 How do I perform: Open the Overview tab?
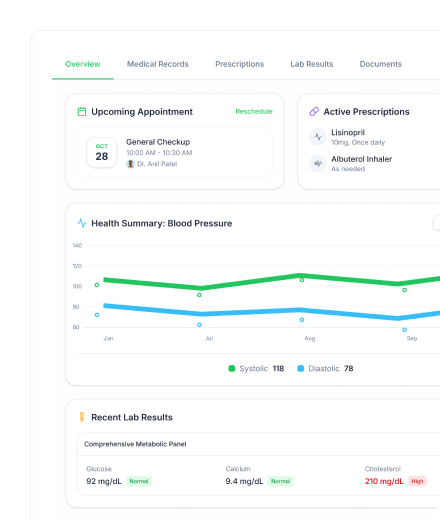coord(83,64)
